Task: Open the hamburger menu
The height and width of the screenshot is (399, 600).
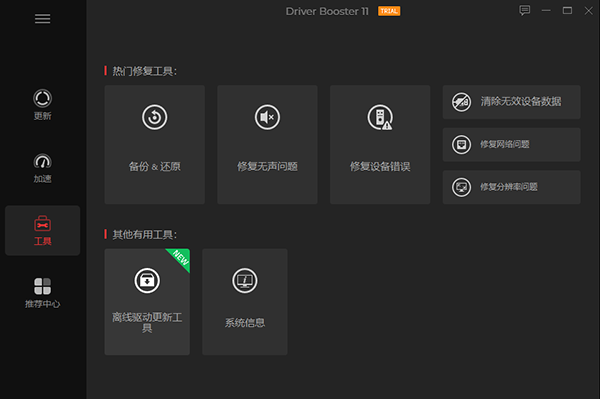Action: point(42,19)
